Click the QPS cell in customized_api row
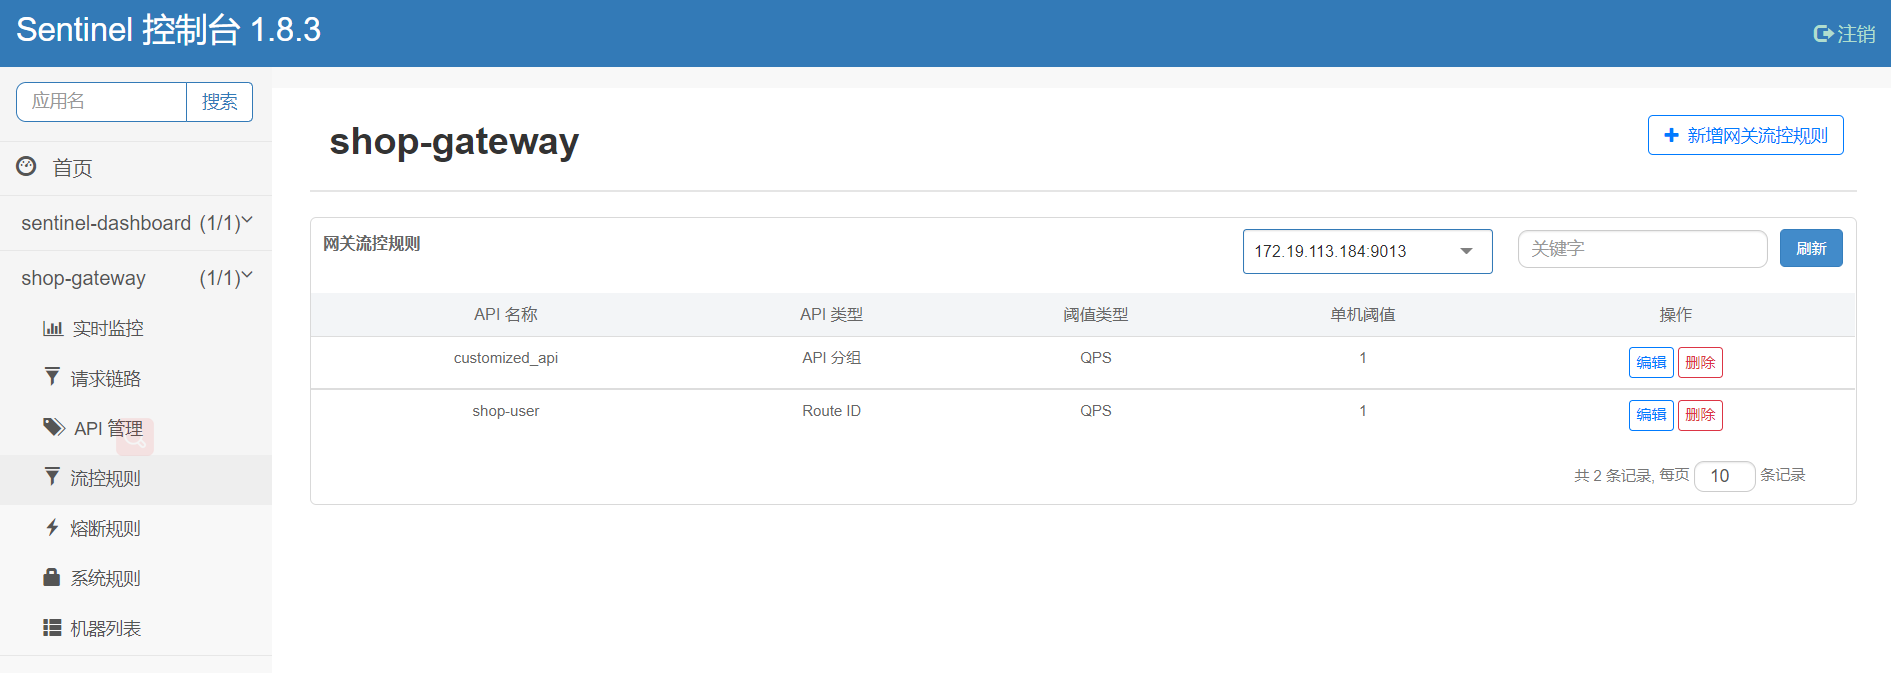 pyautogui.click(x=1095, y=358)
